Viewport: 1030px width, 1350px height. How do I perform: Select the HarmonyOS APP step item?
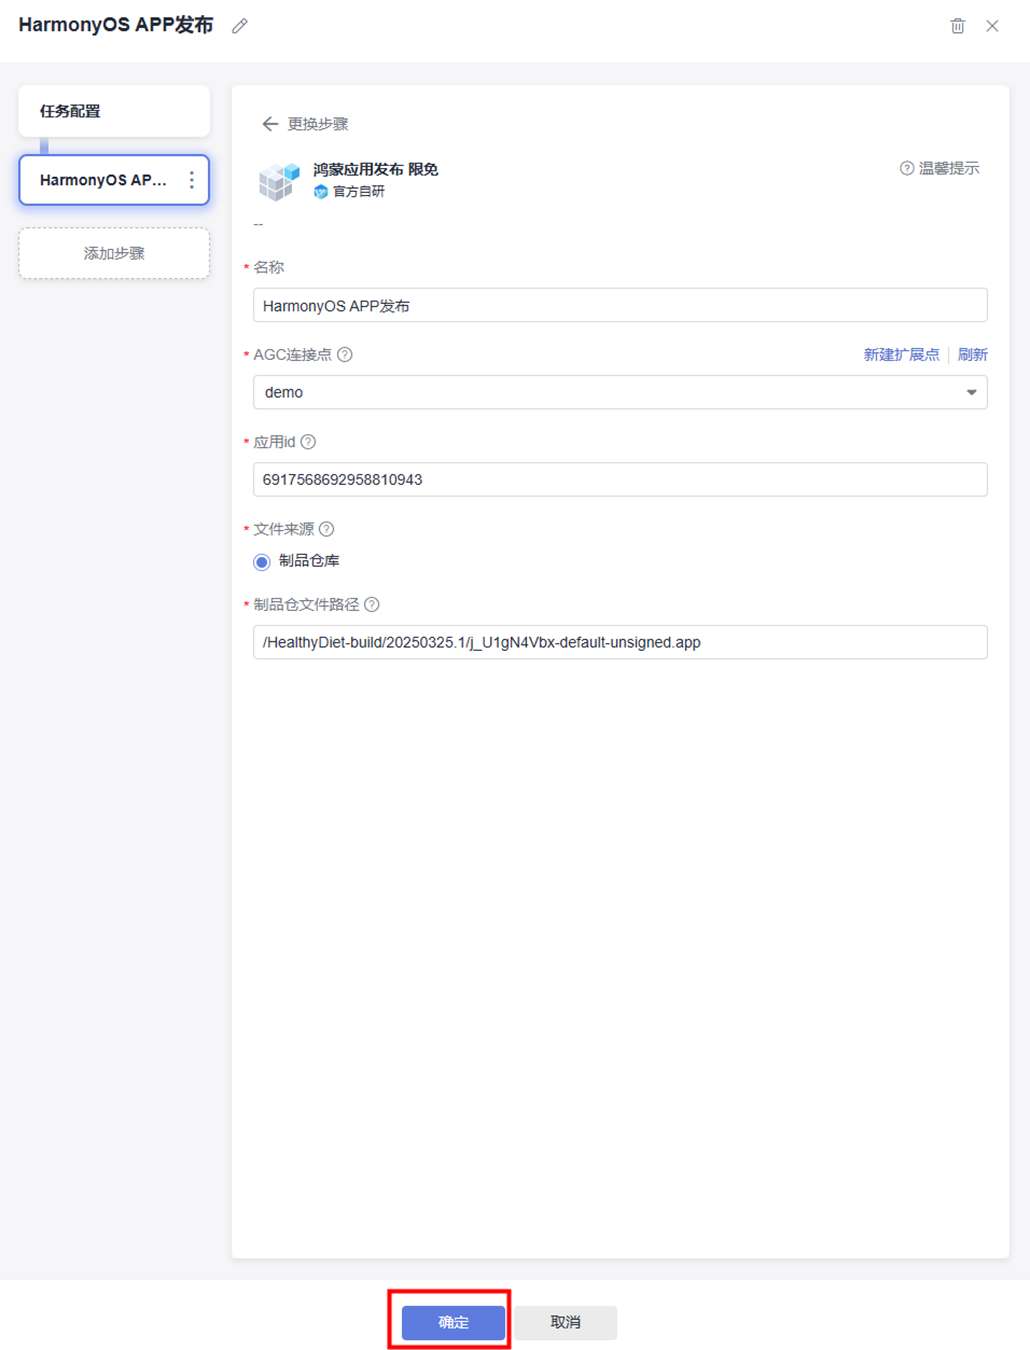103,180
